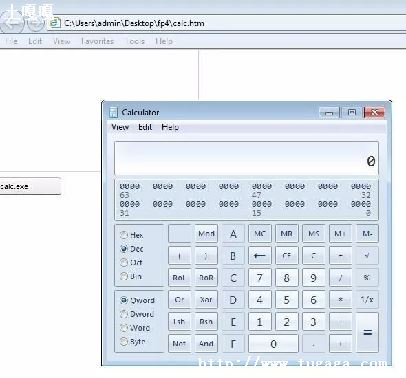This screenshot has height=378, width=406.
Task: Click the multiply (*) key
Action: (x=340, y=300)
